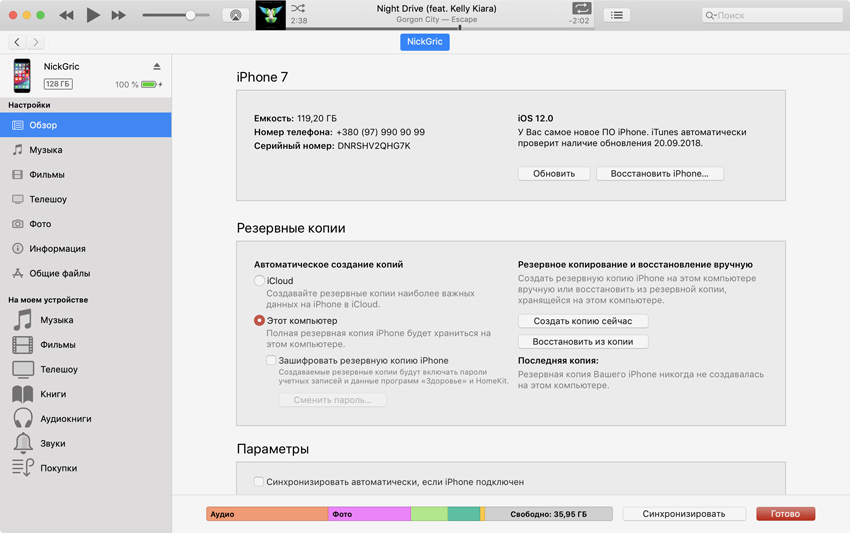The width and height of the screenshot is (850, 533).
Task: Open Покупки on the device
Action: click(x=86, y=468)
